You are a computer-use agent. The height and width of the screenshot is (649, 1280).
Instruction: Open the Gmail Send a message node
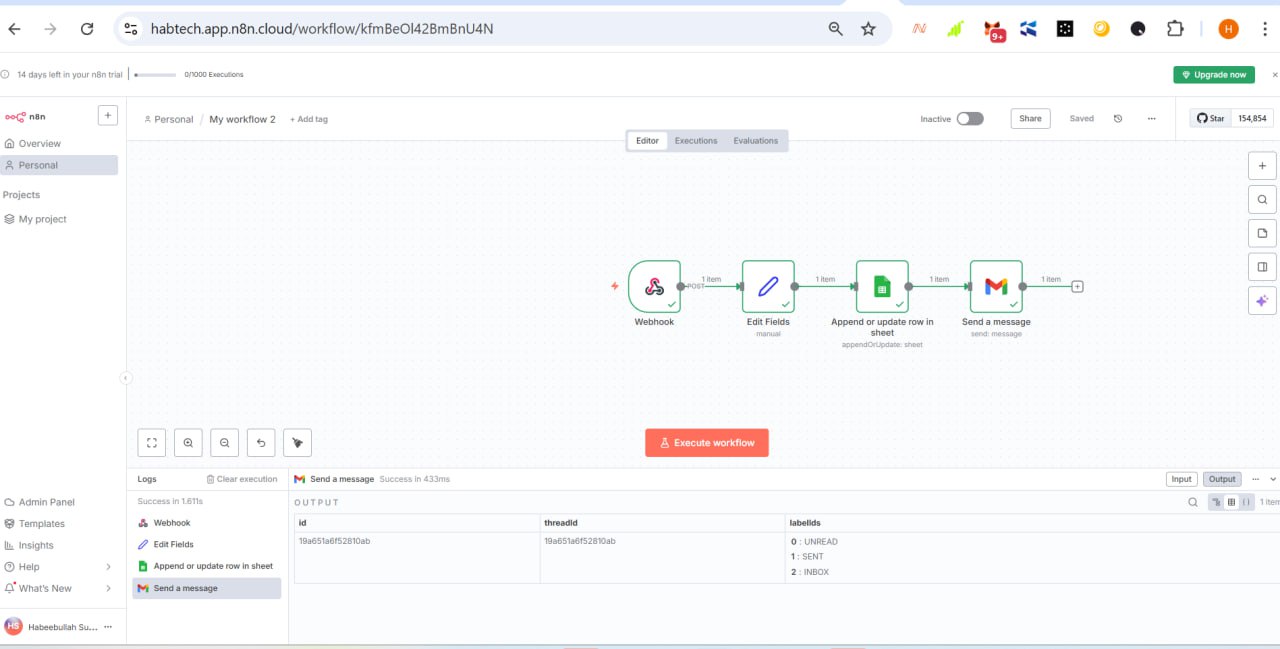pyautogui.click(x=996, y=287)
